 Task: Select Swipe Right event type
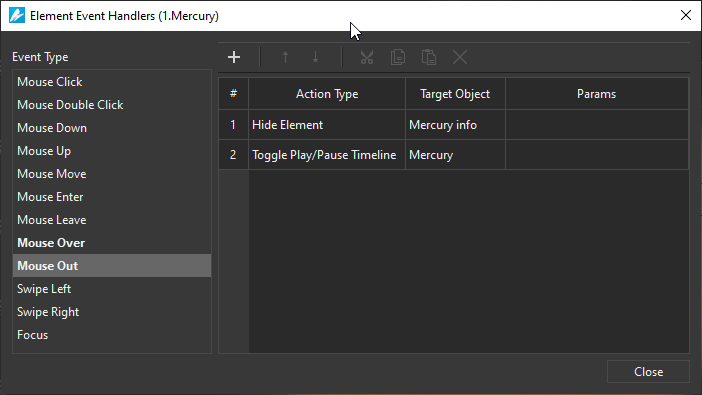point(112,312)
